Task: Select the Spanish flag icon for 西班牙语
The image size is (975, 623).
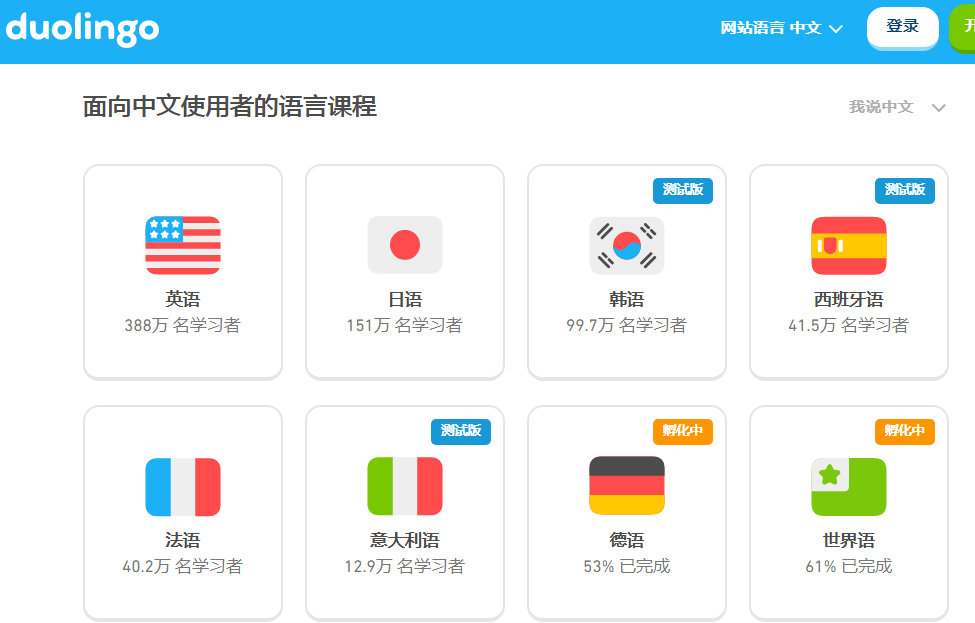Action: tap(848, 244)
